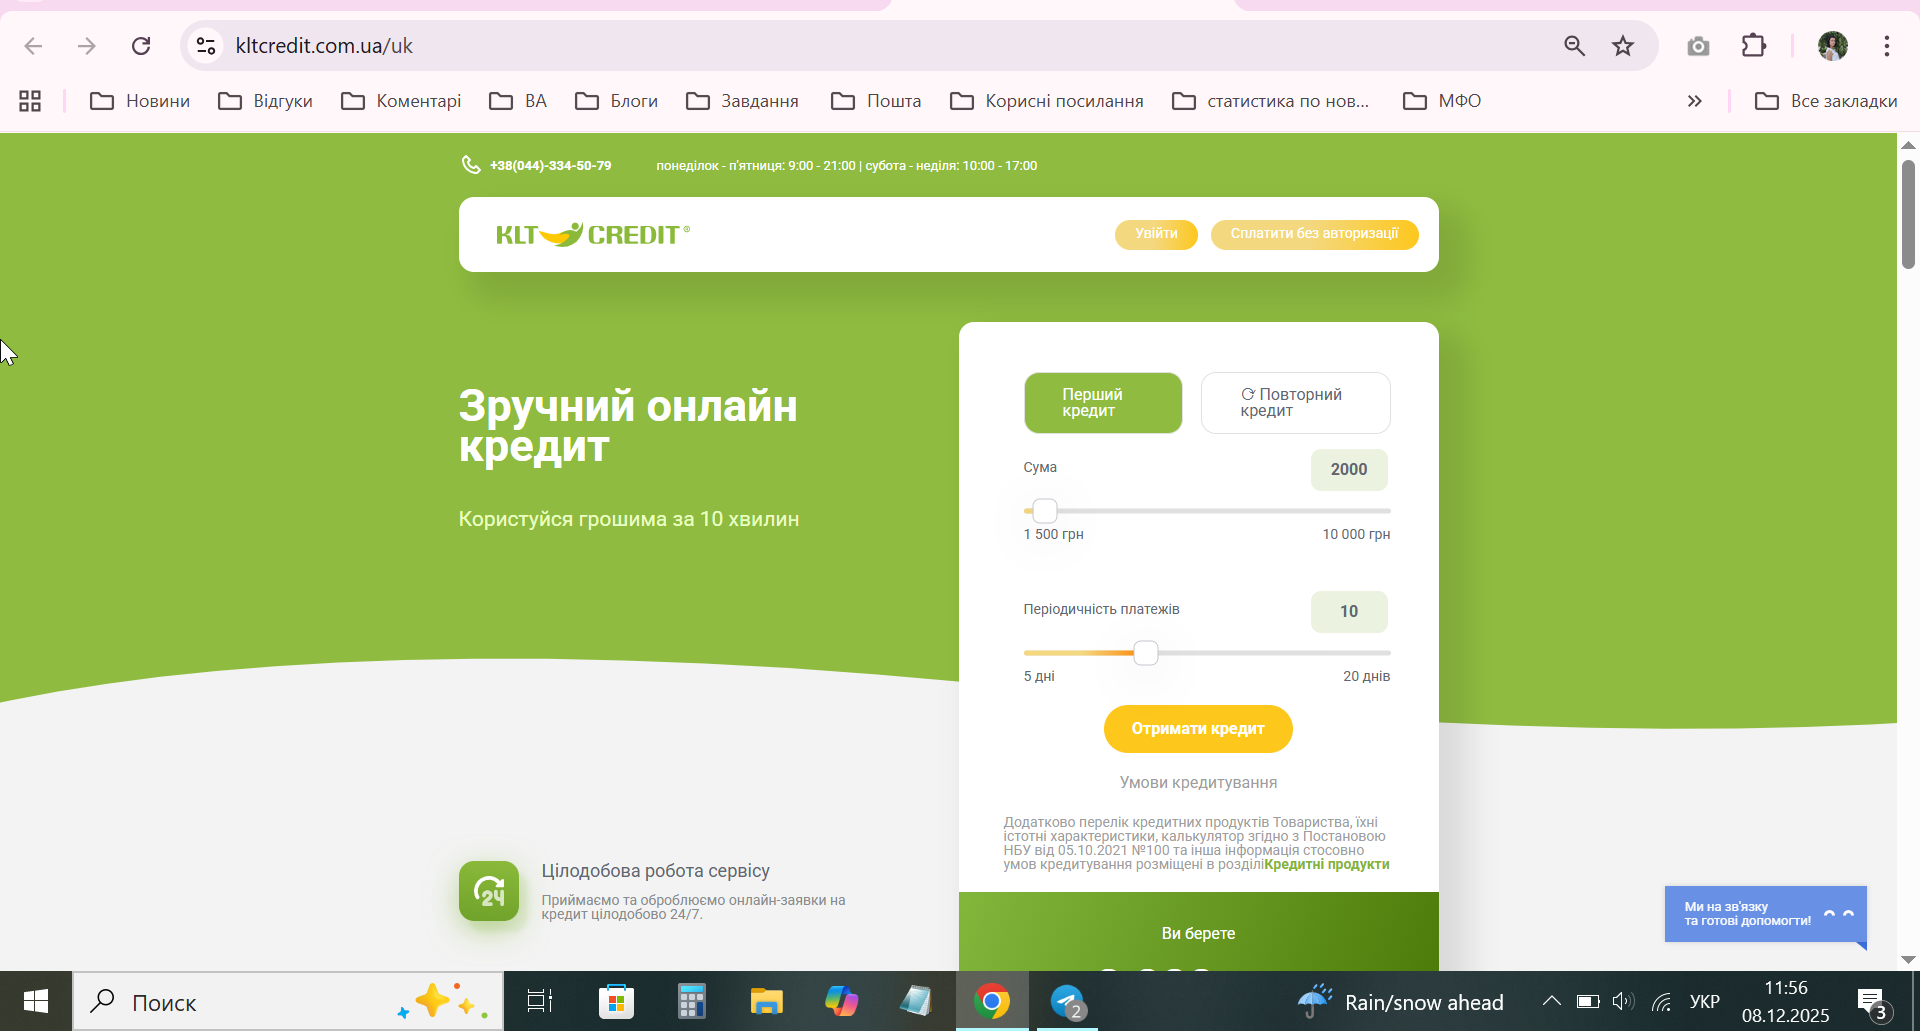Open the Пошта bookmark folder
The image size is (1920, 1031).
(876, 101)
